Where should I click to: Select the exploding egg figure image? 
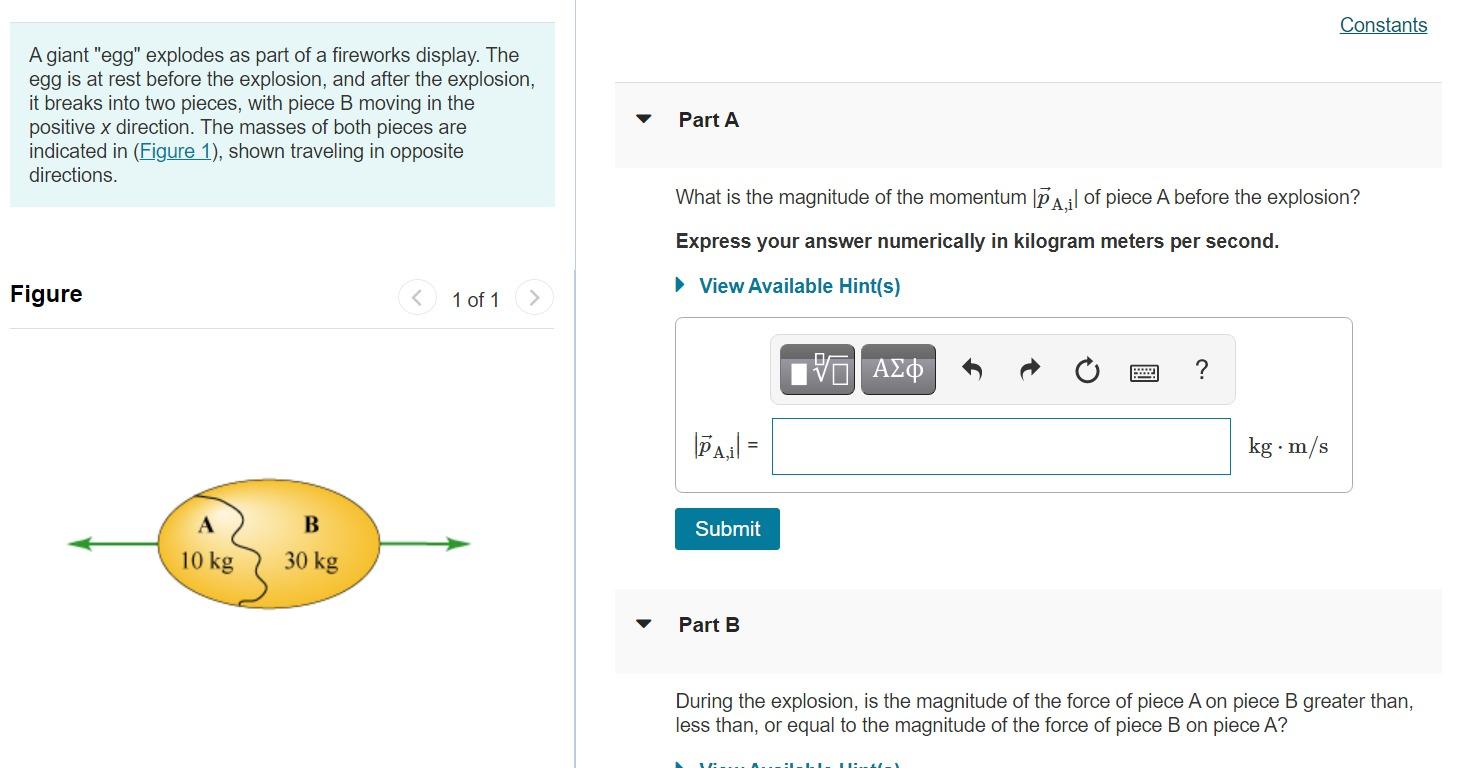tap(268, 543)
